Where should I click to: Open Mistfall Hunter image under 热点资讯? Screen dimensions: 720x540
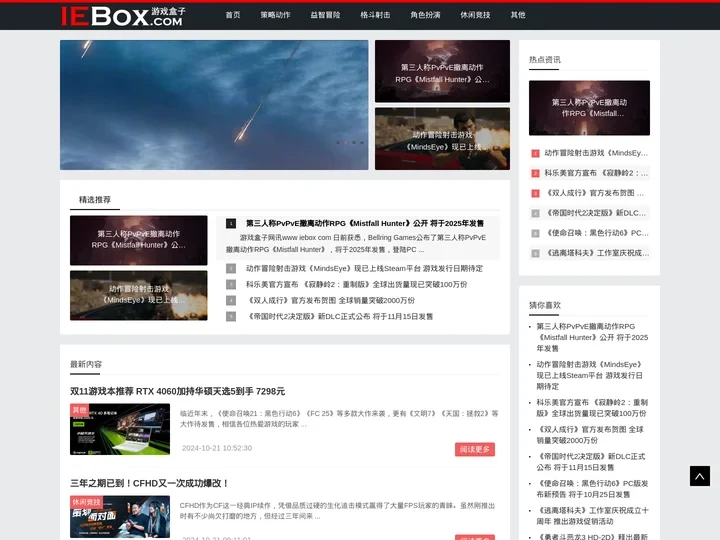tap(589, 108)
